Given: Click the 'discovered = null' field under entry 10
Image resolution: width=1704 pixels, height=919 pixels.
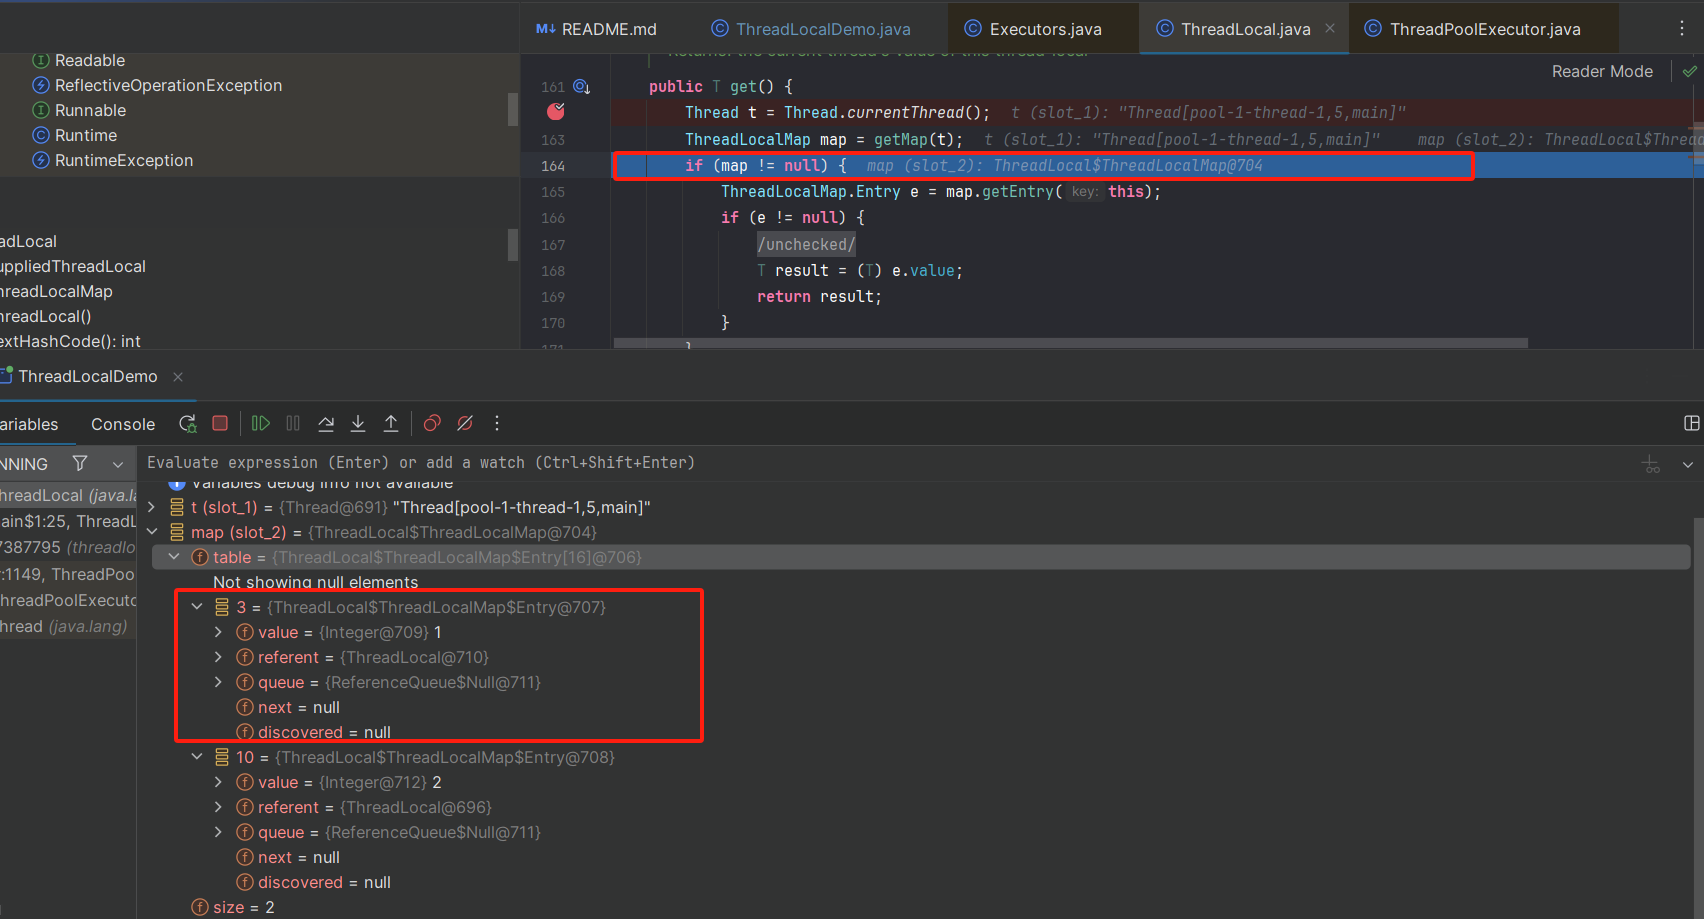Looking at the screenshot, I should point(313,882).
